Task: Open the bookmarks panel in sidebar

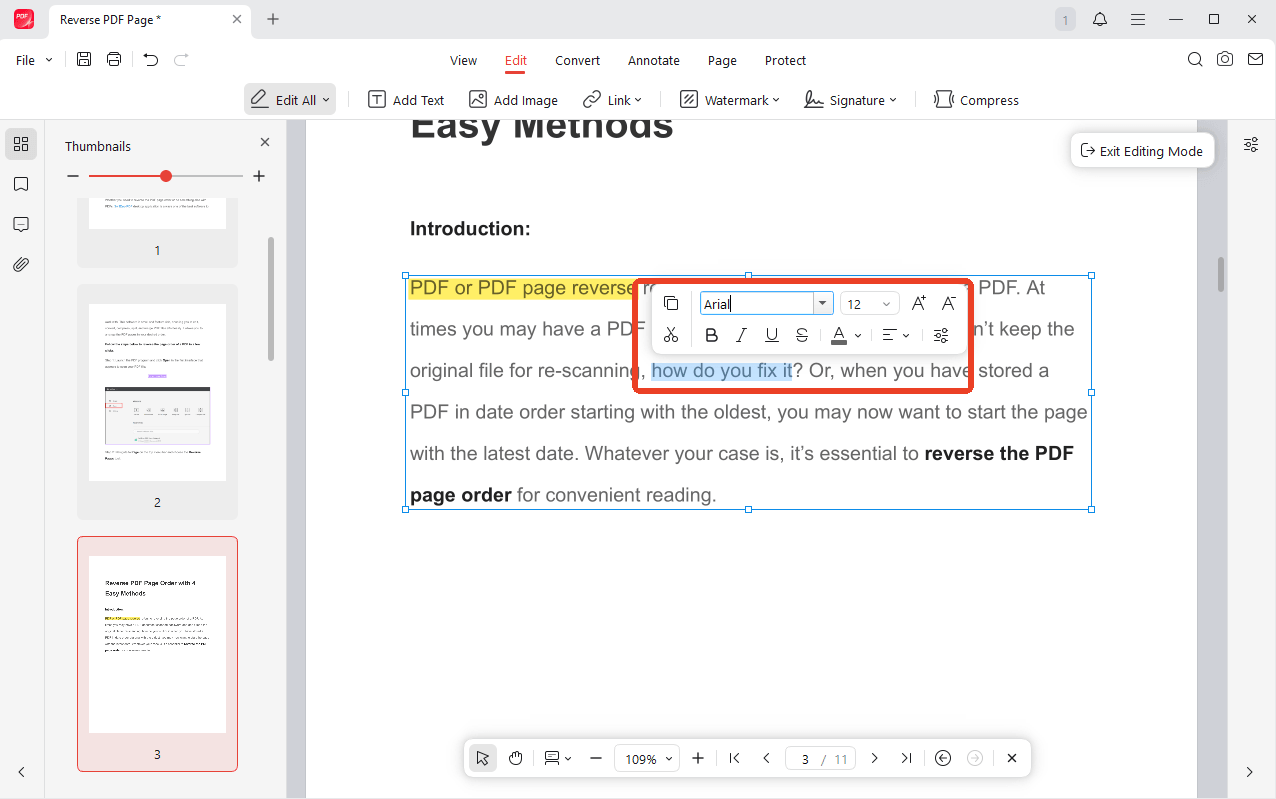Action: point(21,185)
